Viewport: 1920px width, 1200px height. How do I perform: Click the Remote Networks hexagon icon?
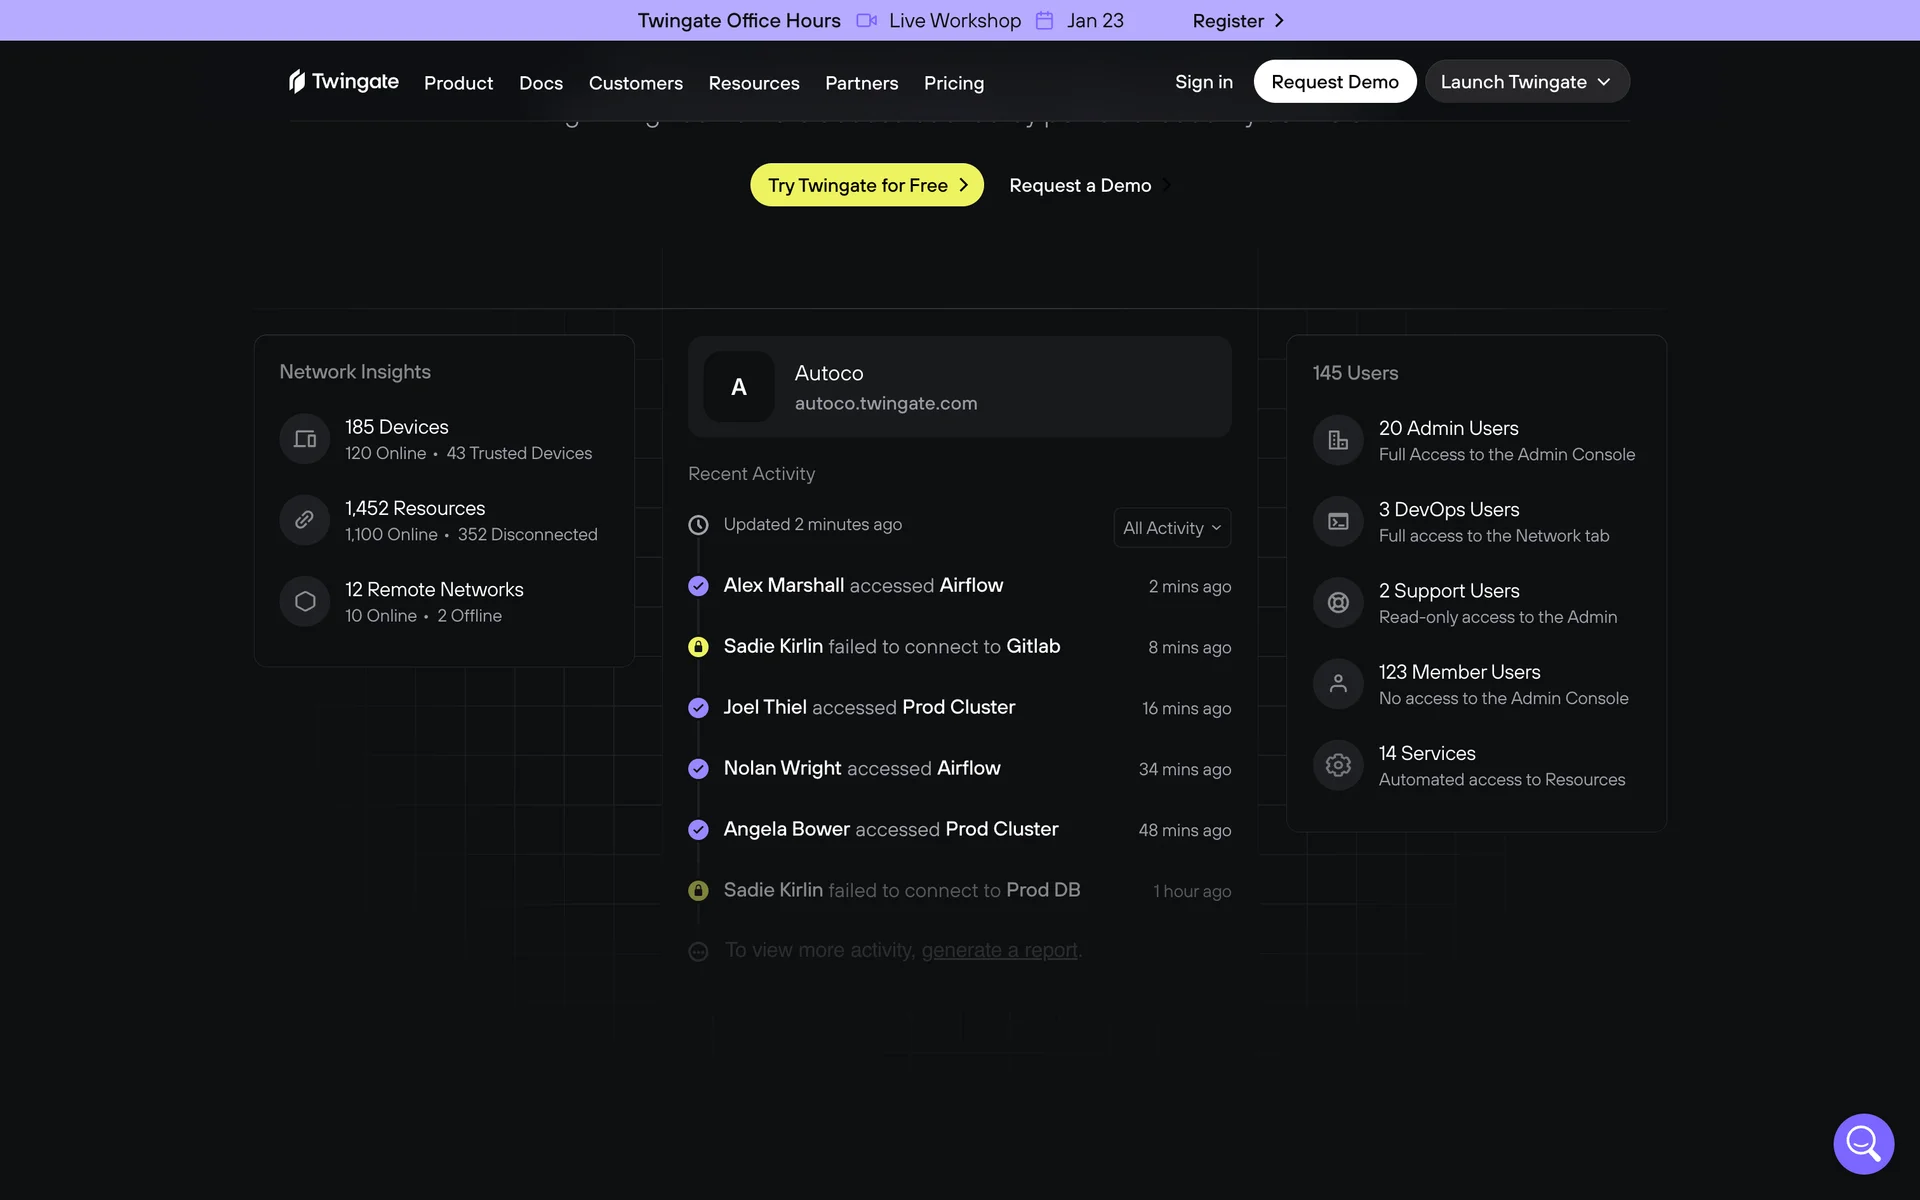305,601
